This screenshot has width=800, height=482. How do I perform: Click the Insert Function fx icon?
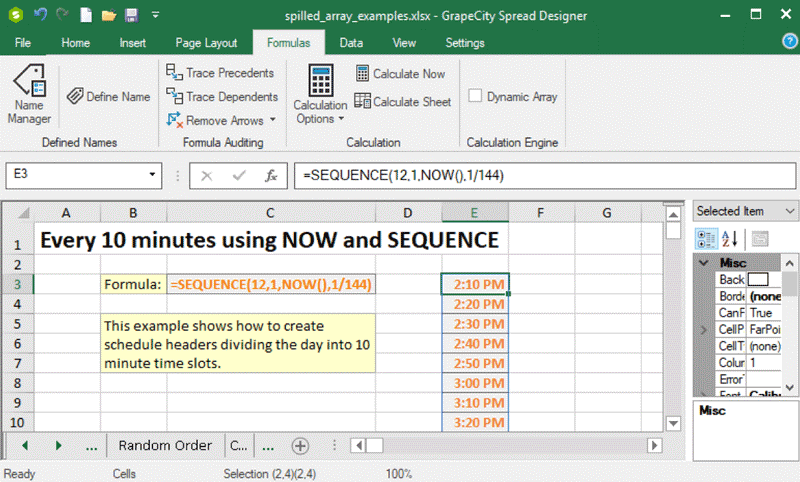click(270, 175)
